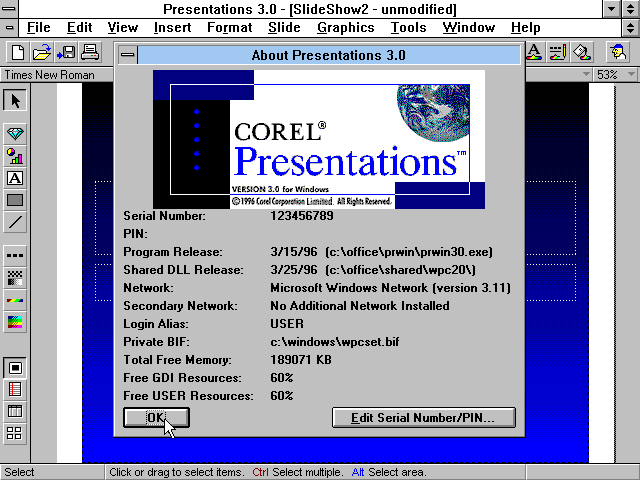Open the Tools menu
Image resolution: width=640 pixels, height=480 pixels.
pos(408,27)
